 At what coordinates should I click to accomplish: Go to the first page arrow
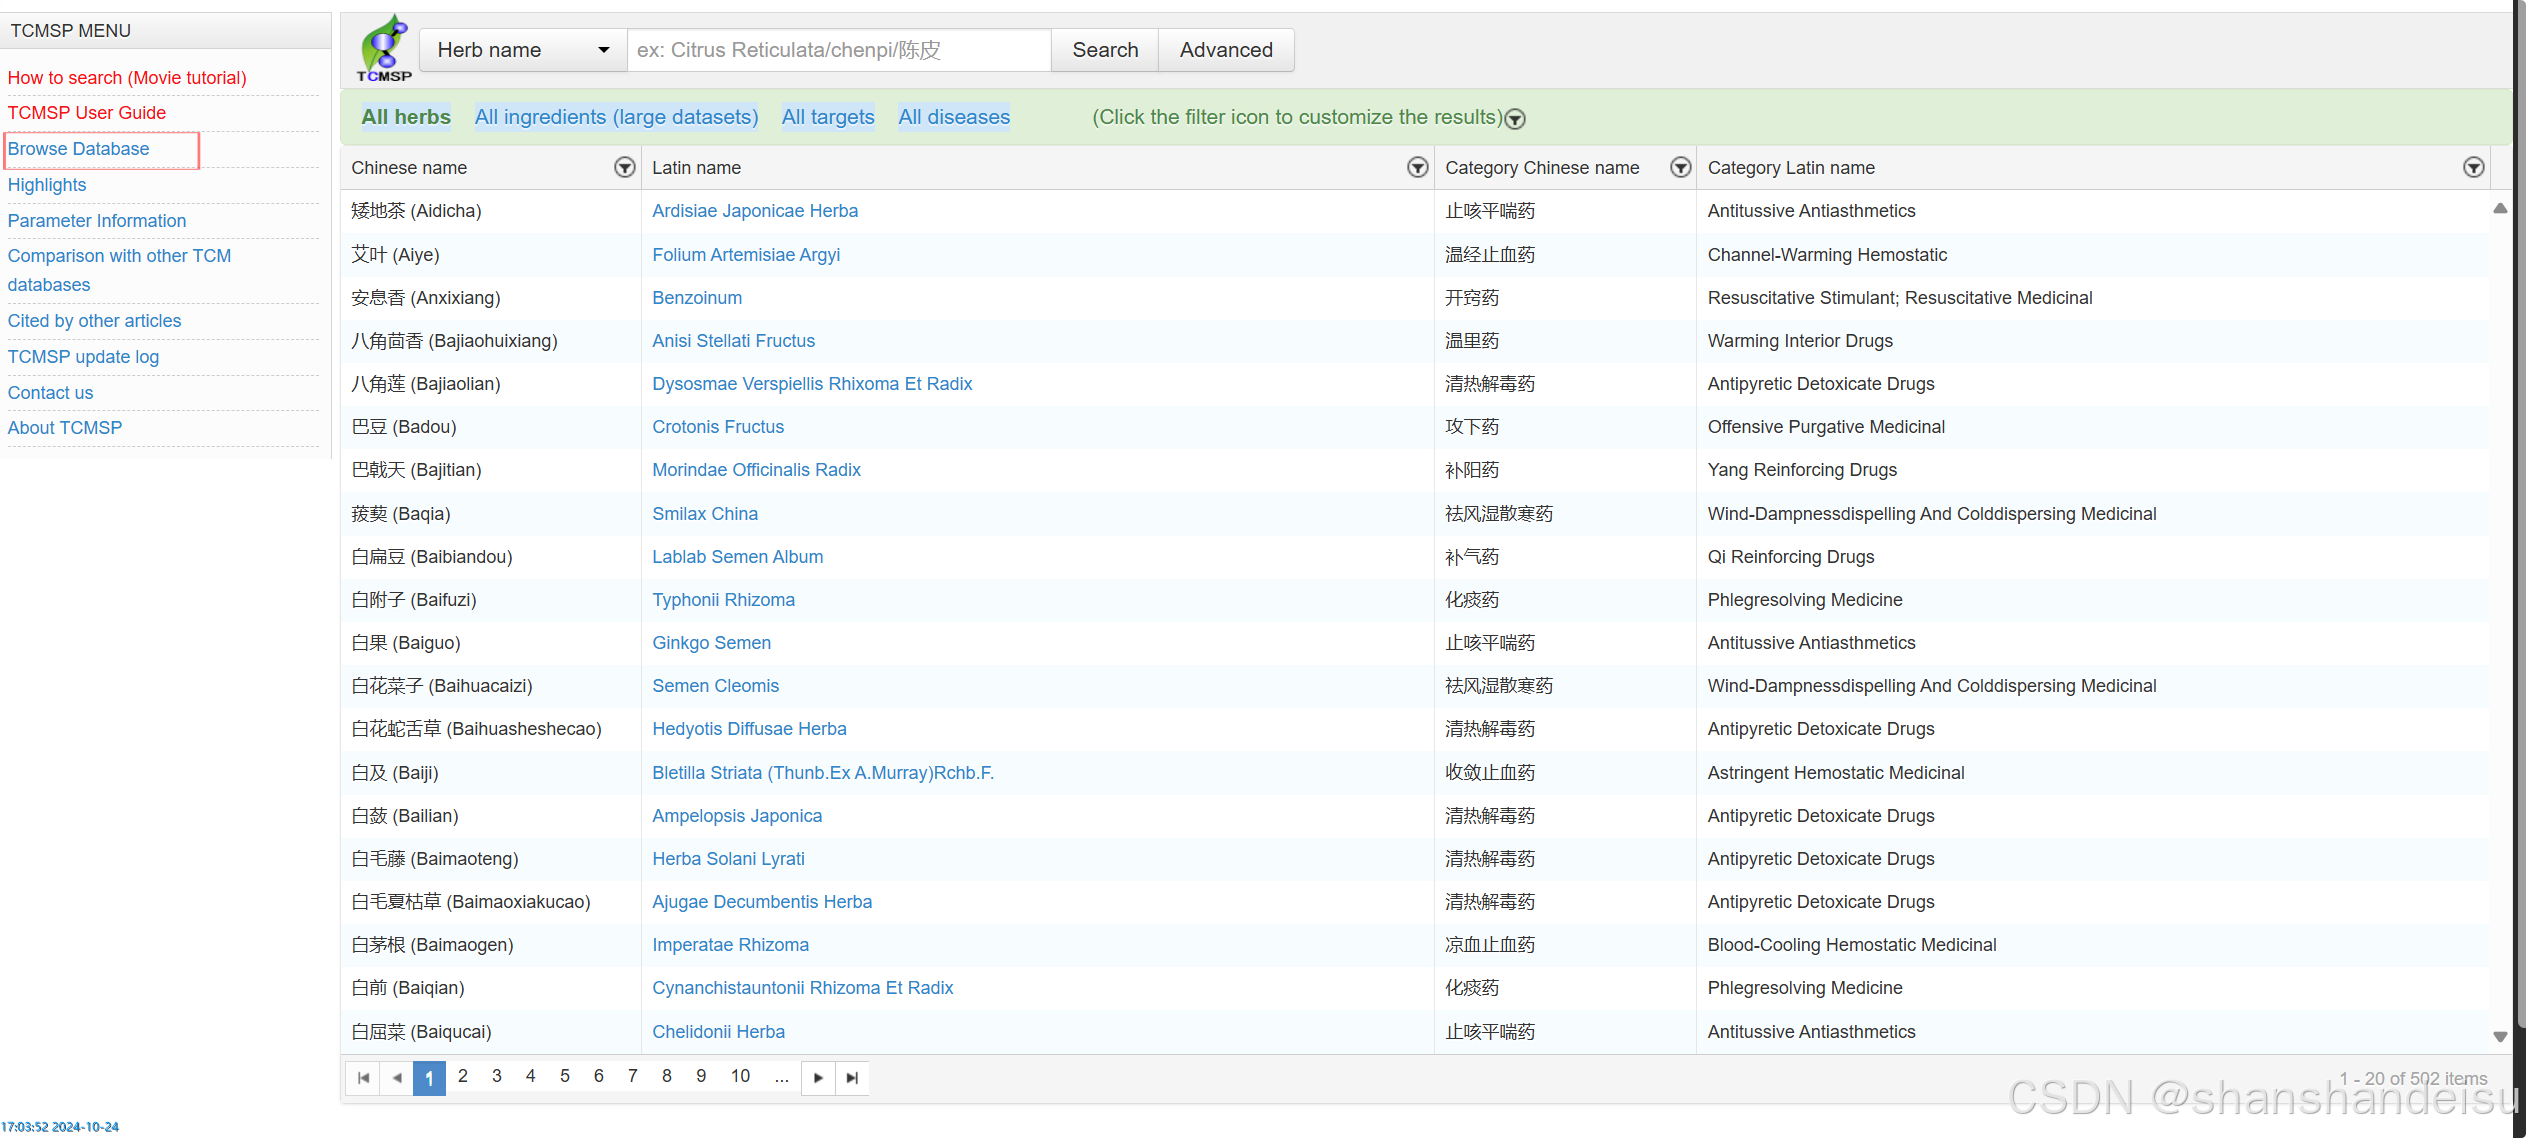363,1077
